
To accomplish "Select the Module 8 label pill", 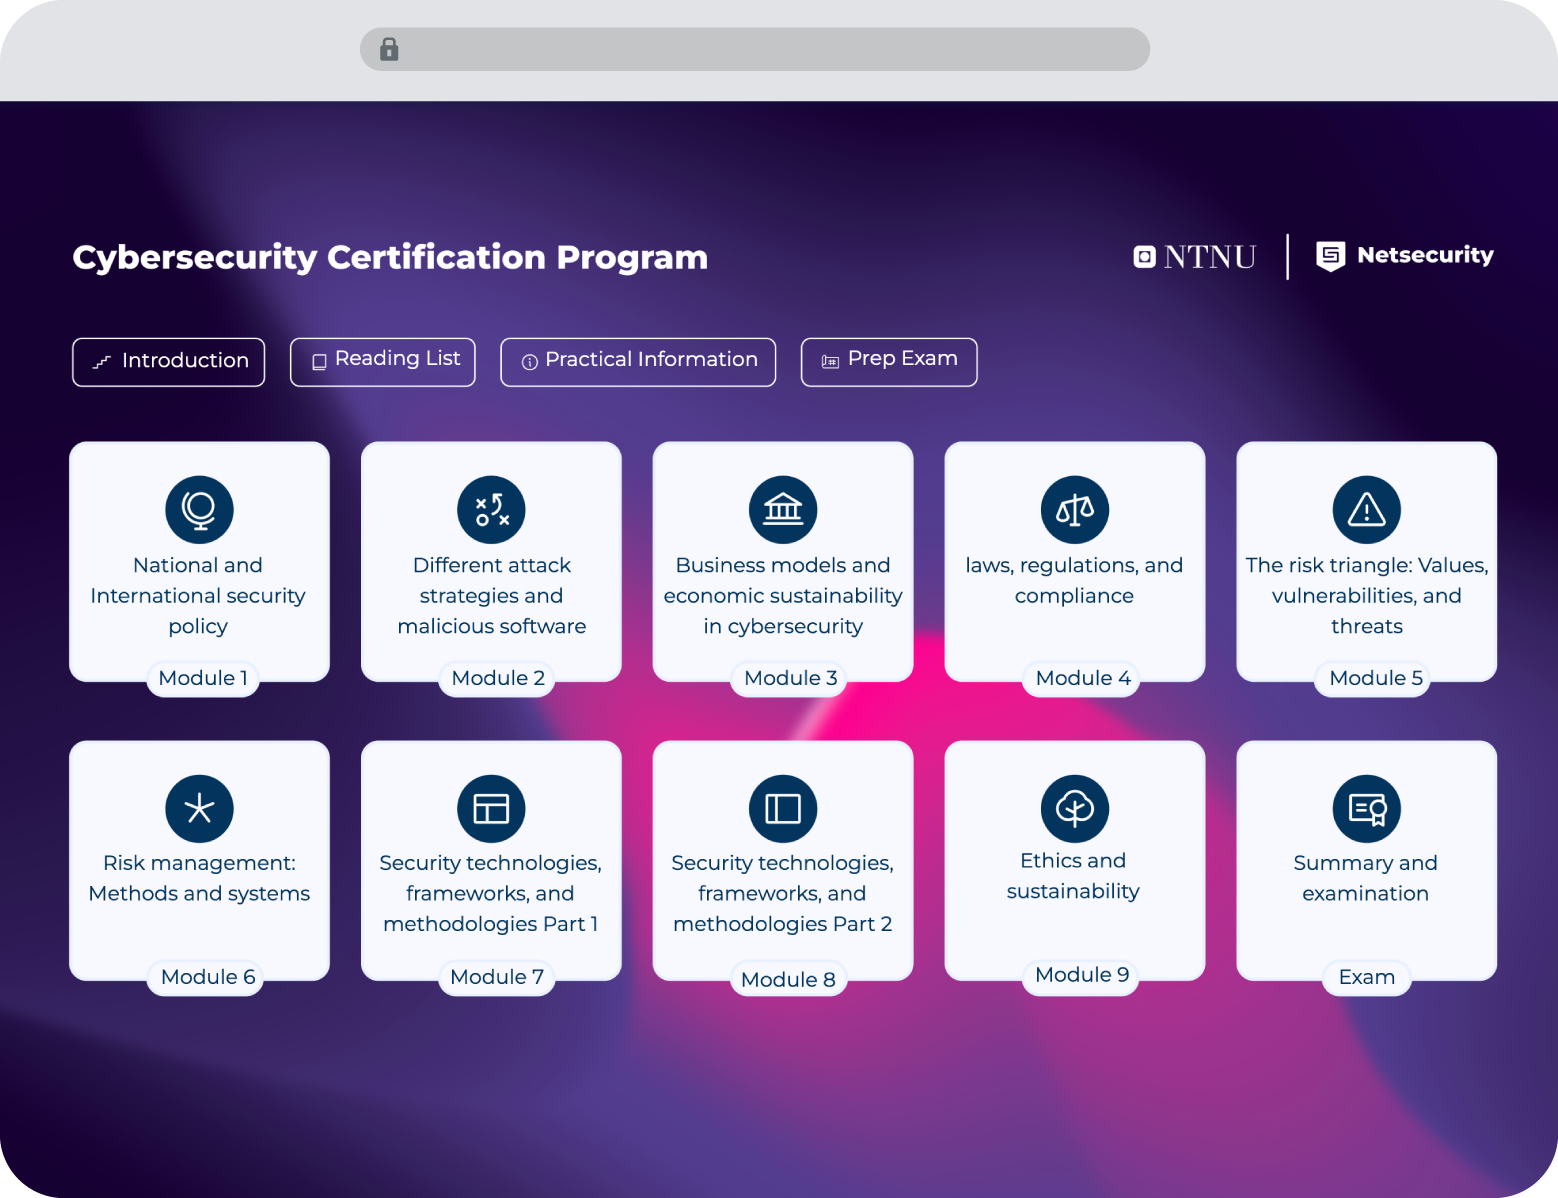I will 788,979.
